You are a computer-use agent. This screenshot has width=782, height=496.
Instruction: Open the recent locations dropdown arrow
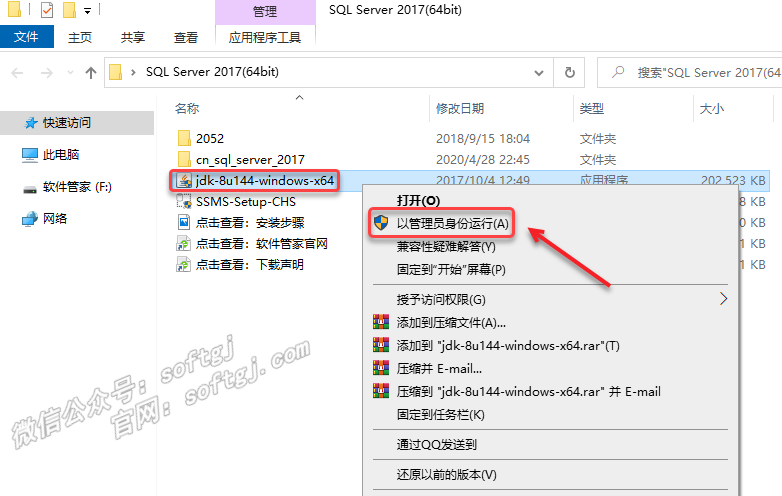pos(70,73)
